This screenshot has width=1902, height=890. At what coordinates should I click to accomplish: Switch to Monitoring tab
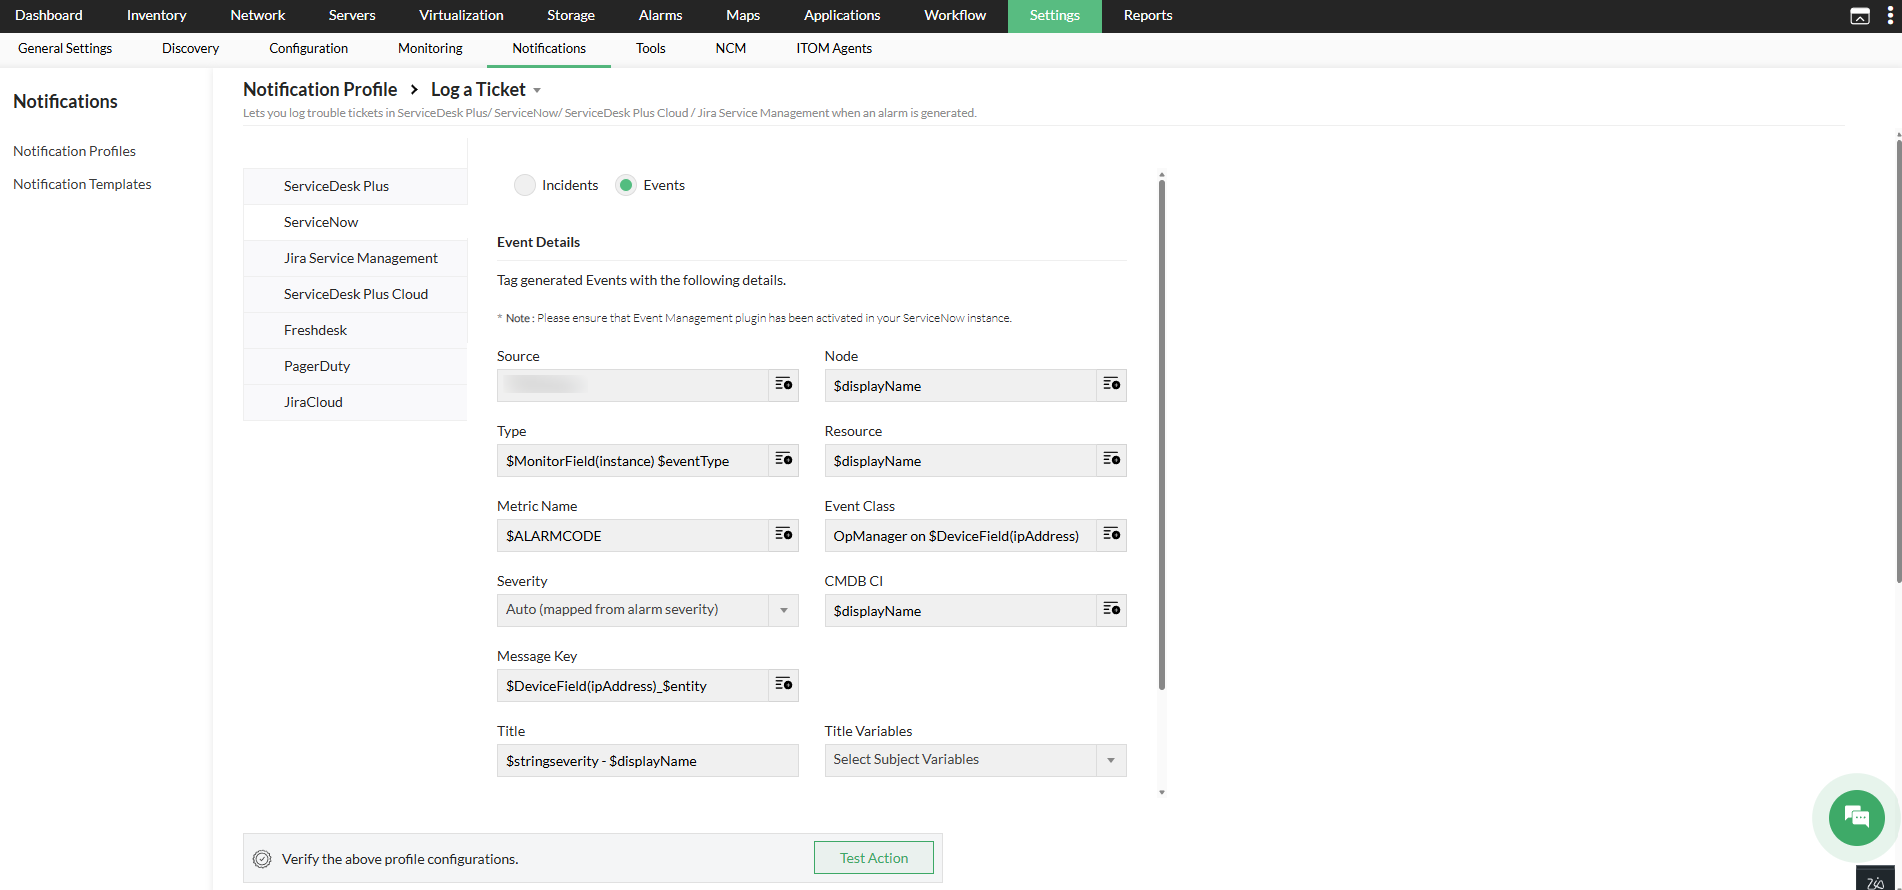tap(430, 49)
